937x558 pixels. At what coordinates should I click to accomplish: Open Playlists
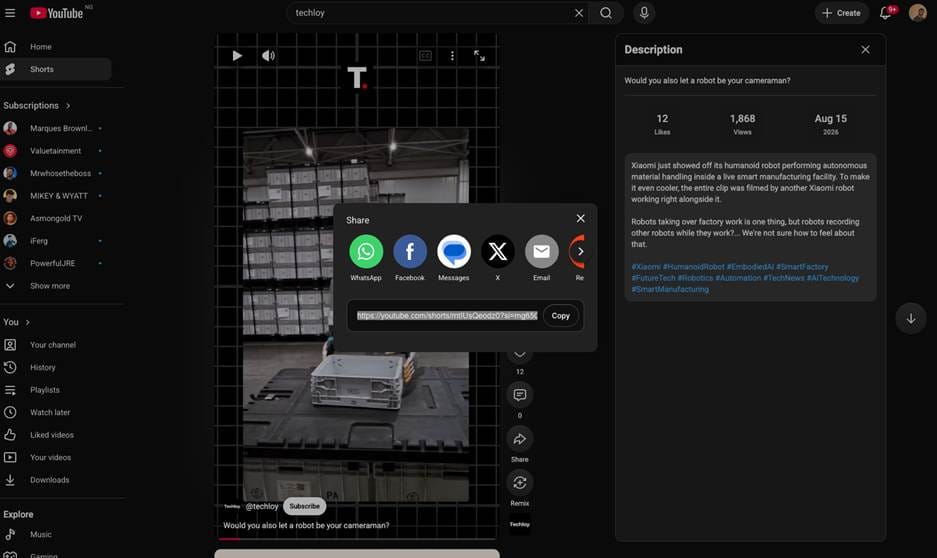click(56, 390)
